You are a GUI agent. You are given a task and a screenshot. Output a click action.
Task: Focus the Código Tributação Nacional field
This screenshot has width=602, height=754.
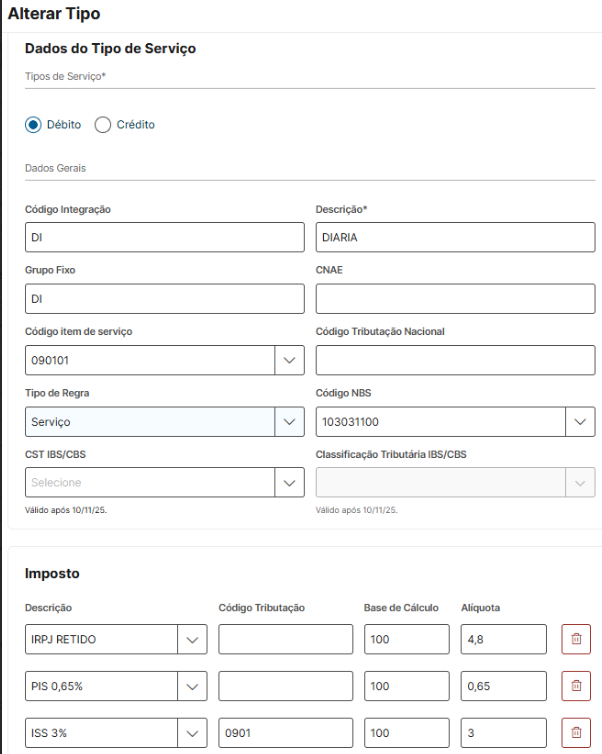(x=455, y=360)
